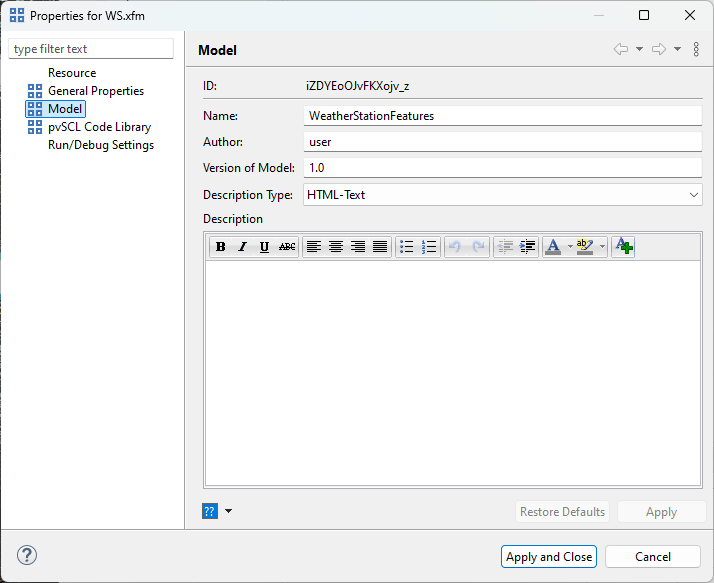Center-align the description text

(336, 247)
